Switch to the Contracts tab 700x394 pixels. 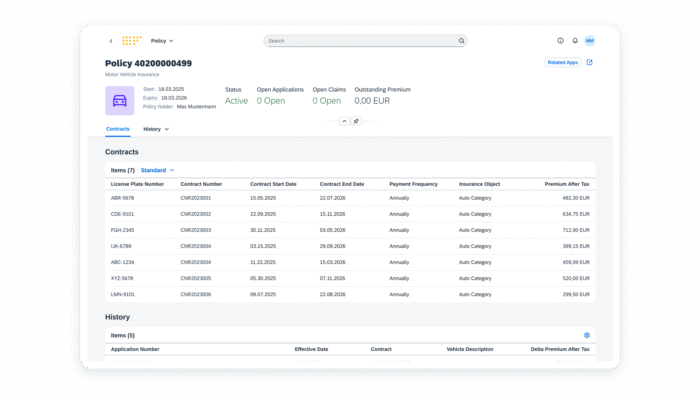(x=118, y=129)
